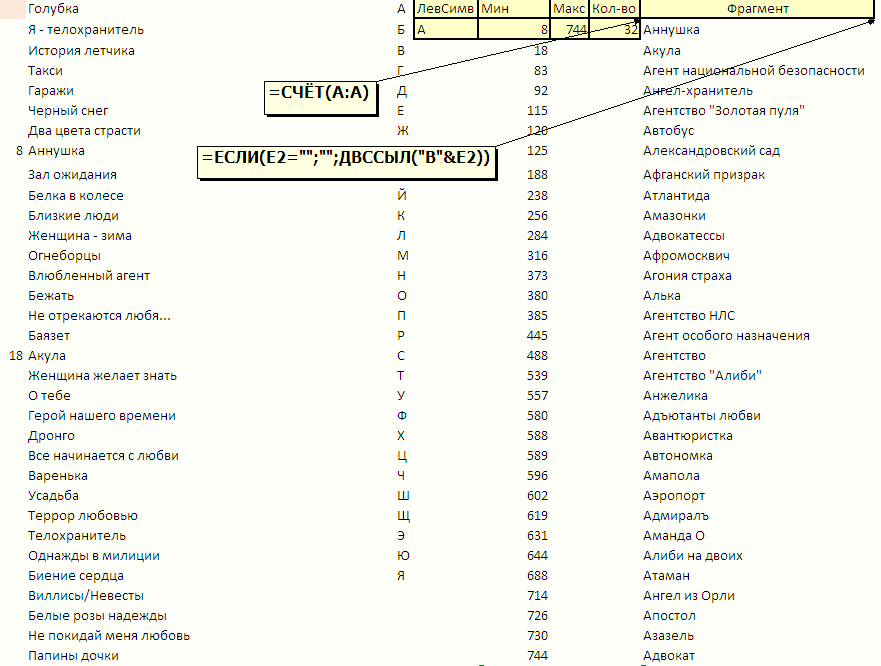Viewport: 881px width, 666px height.
Task: Select the bottom number cell 744
Action: click(x=537, y=655)
